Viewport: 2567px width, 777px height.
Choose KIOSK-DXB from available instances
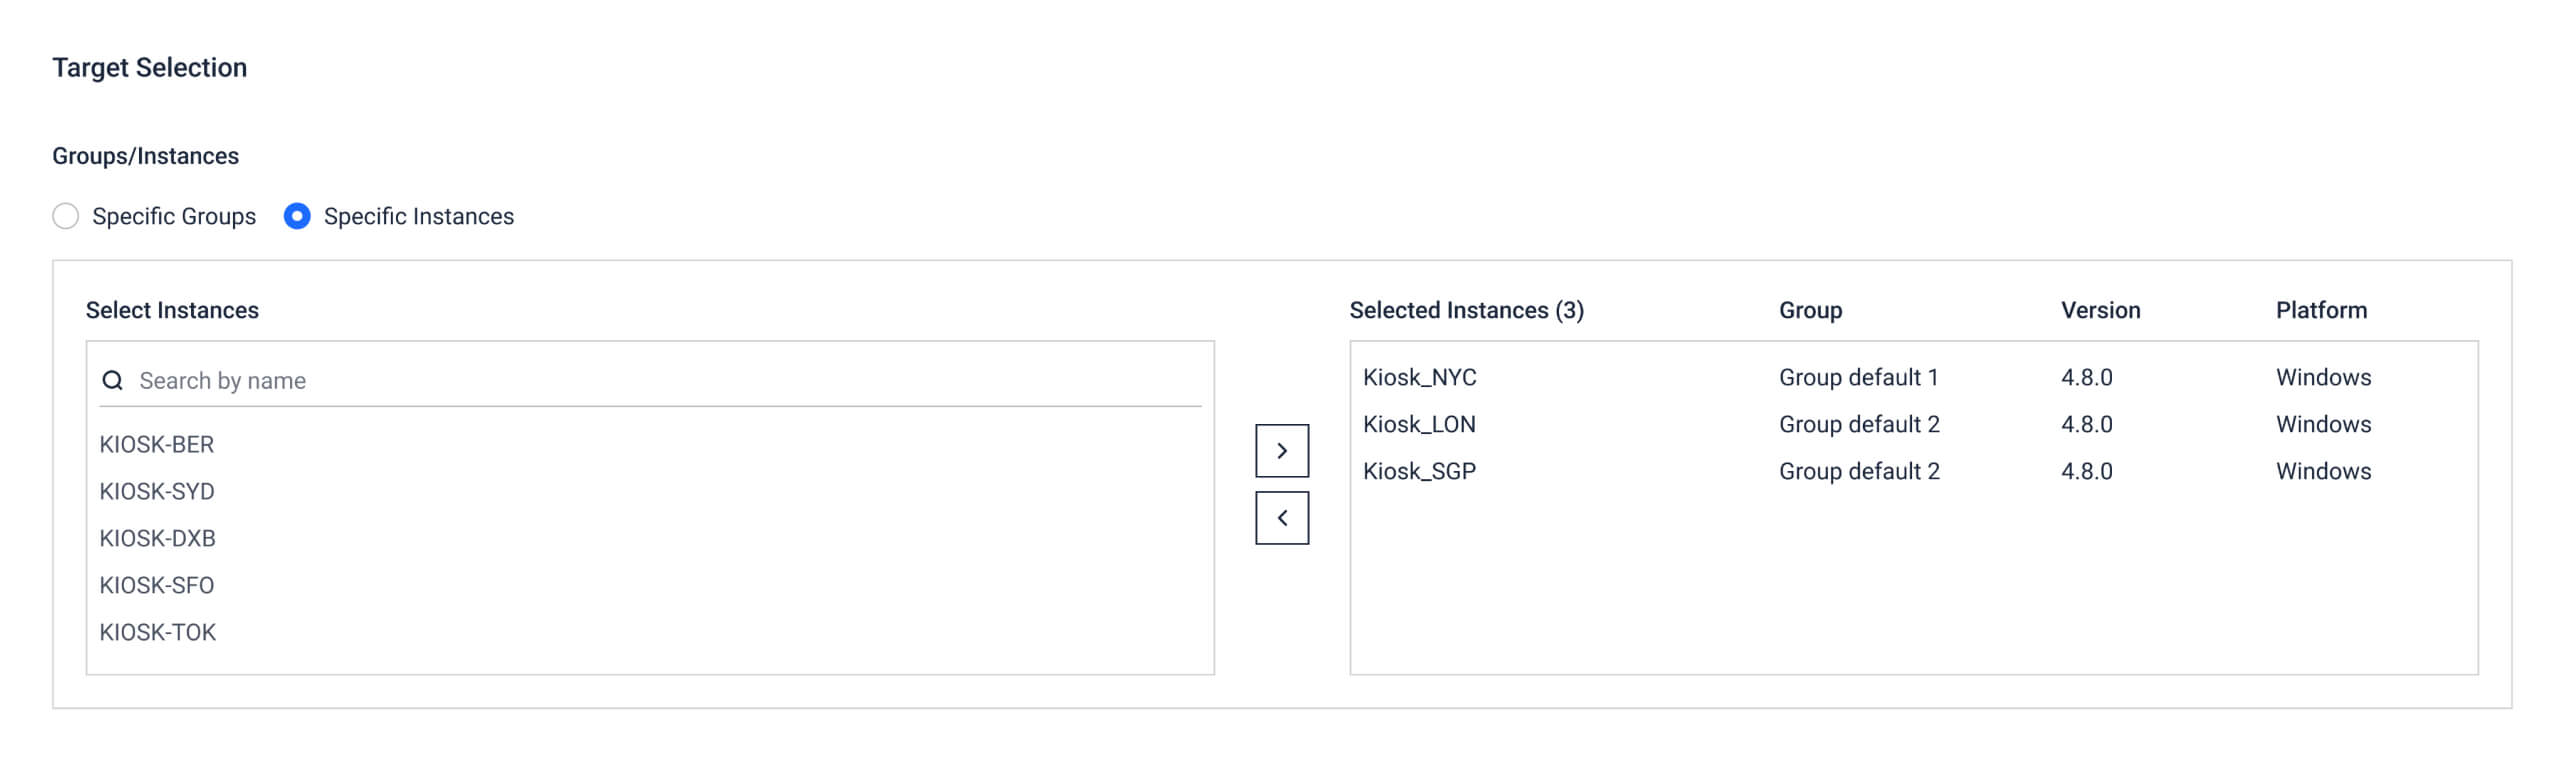coord(158,539)
